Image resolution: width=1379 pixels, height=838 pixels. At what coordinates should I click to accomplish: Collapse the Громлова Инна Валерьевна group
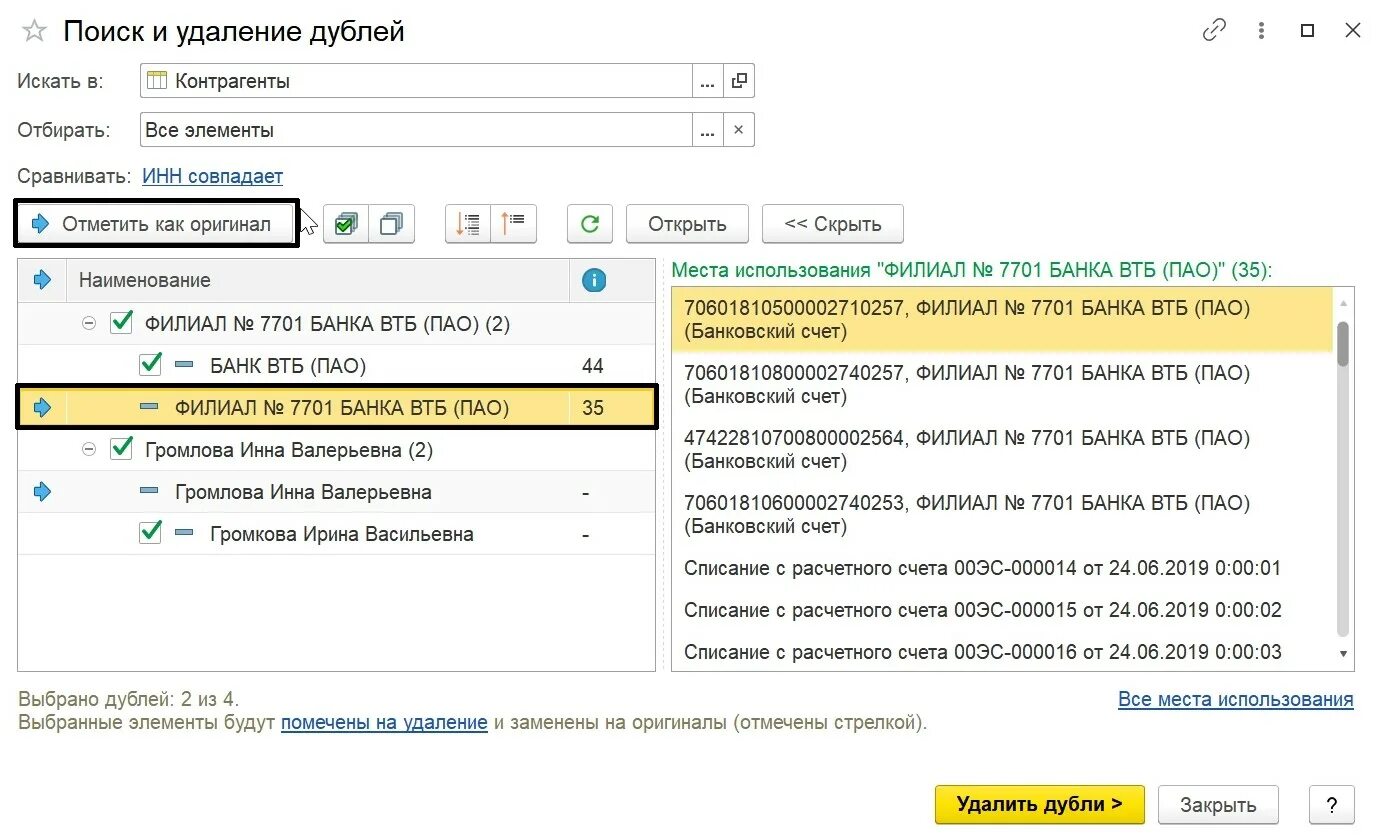point(89,450)
